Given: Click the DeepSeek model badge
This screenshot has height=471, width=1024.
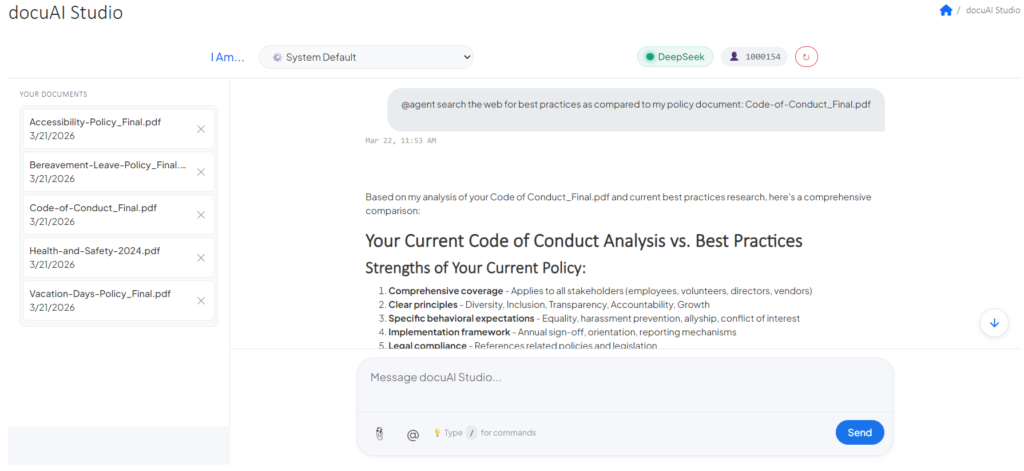Looking at the screenshot, I should 675,57.
